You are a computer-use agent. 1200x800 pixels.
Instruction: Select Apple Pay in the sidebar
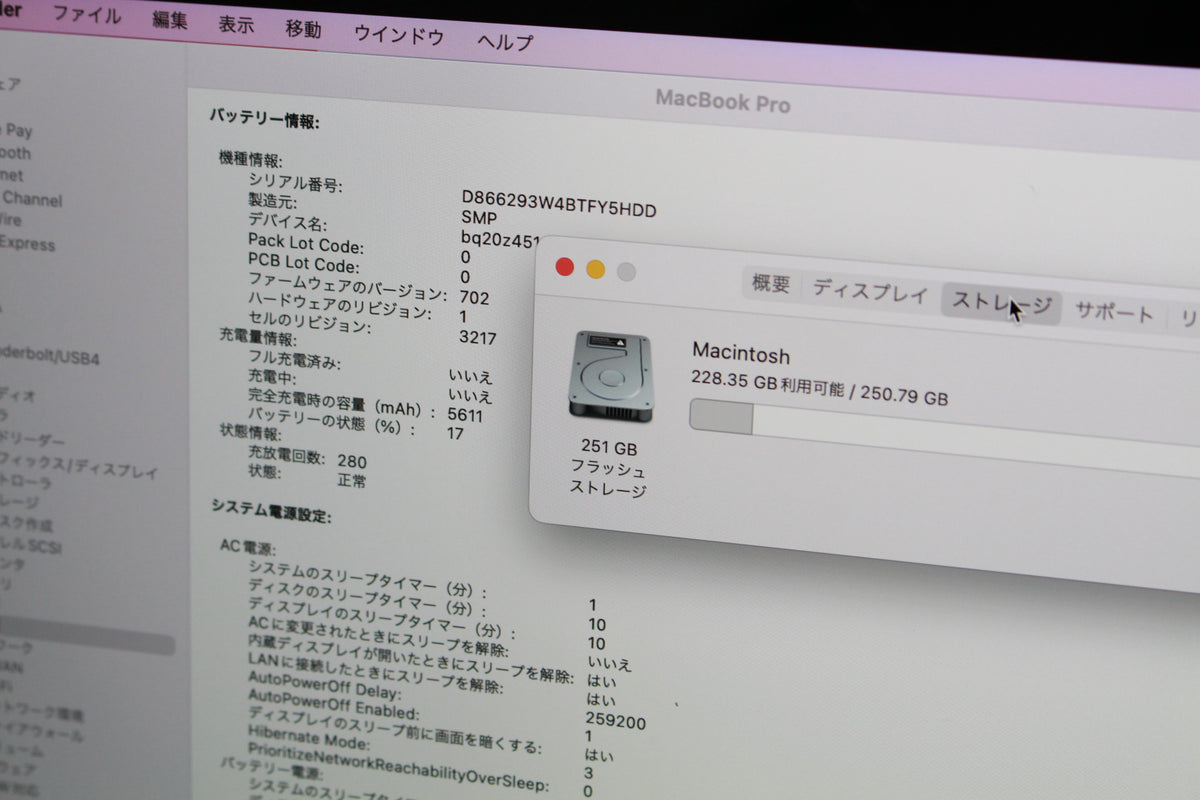tap(17, 130)
